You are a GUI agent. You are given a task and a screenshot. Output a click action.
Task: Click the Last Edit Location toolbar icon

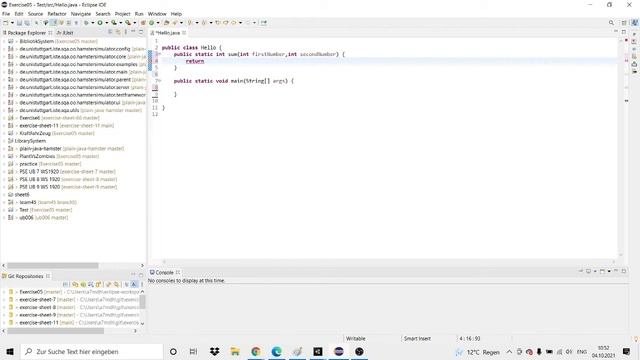(x=218, y=23)
